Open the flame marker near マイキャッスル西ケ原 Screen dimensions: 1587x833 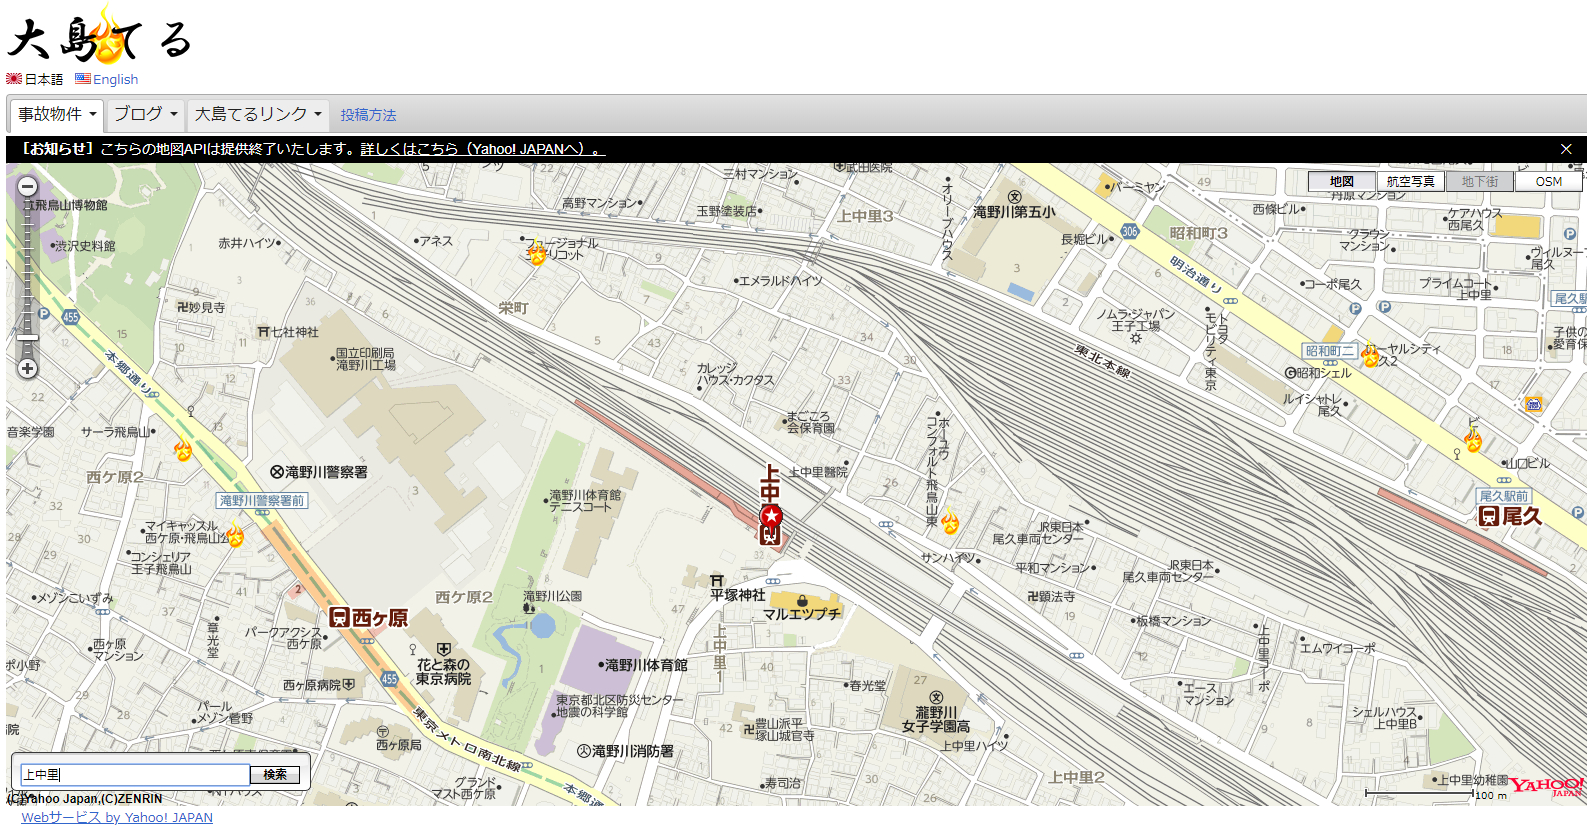click(235, 537)
